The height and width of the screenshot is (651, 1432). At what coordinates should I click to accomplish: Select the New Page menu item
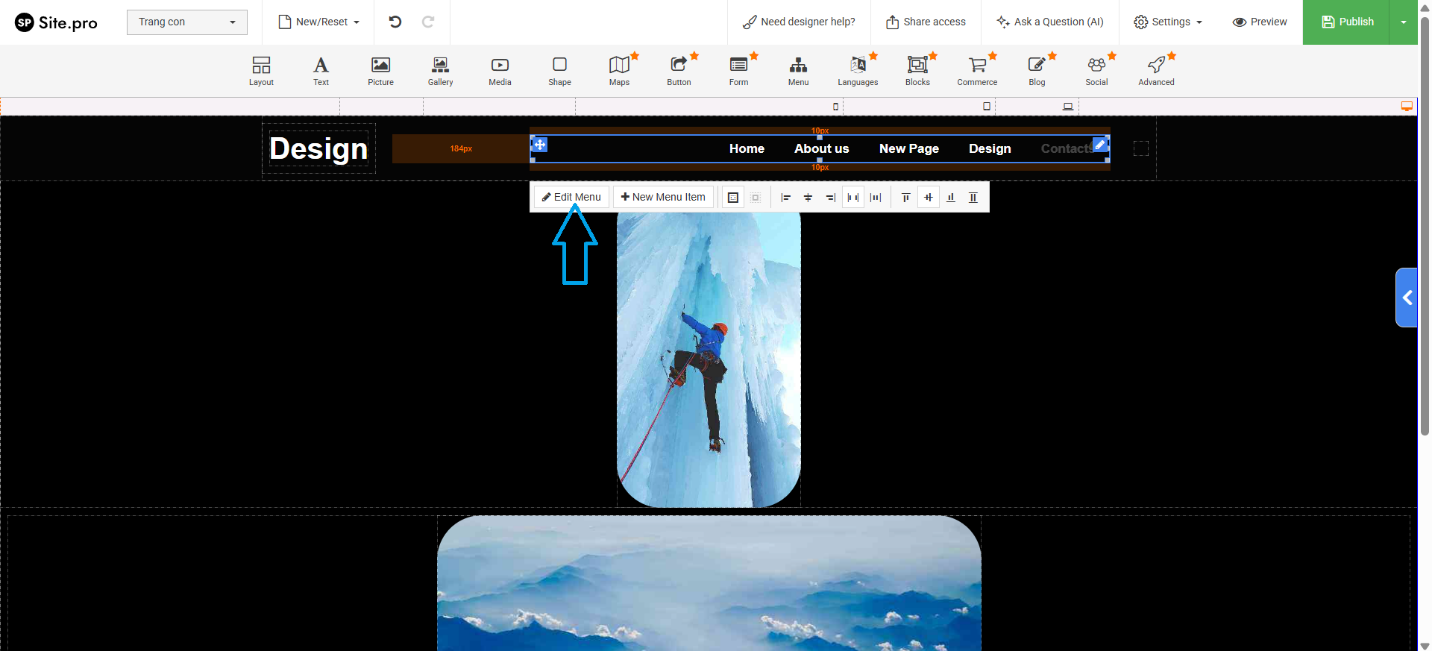click(908, 149)
